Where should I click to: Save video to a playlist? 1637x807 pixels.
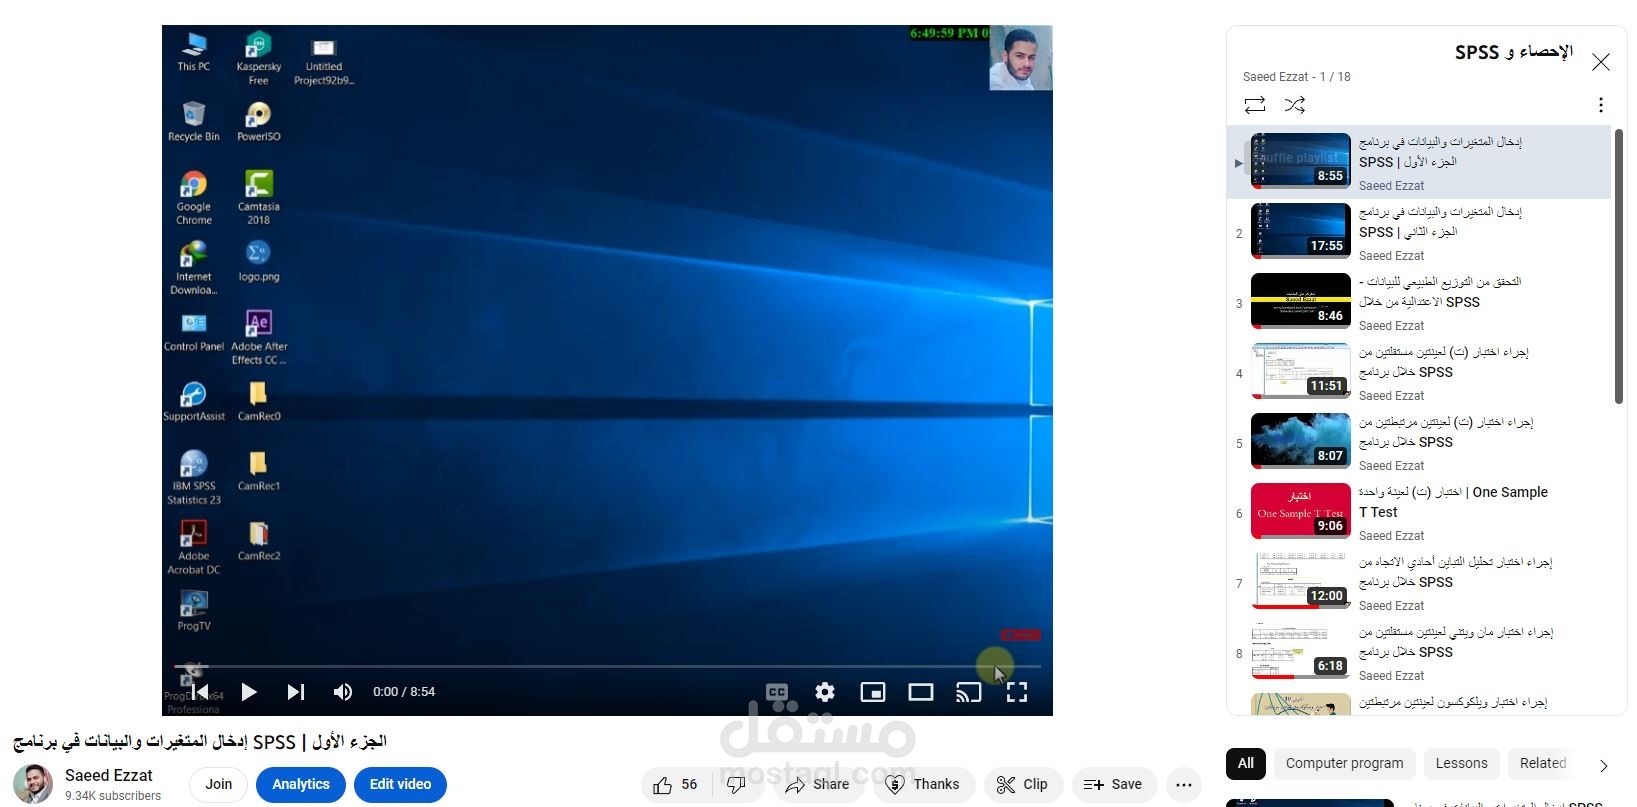tap(1113, 785)
